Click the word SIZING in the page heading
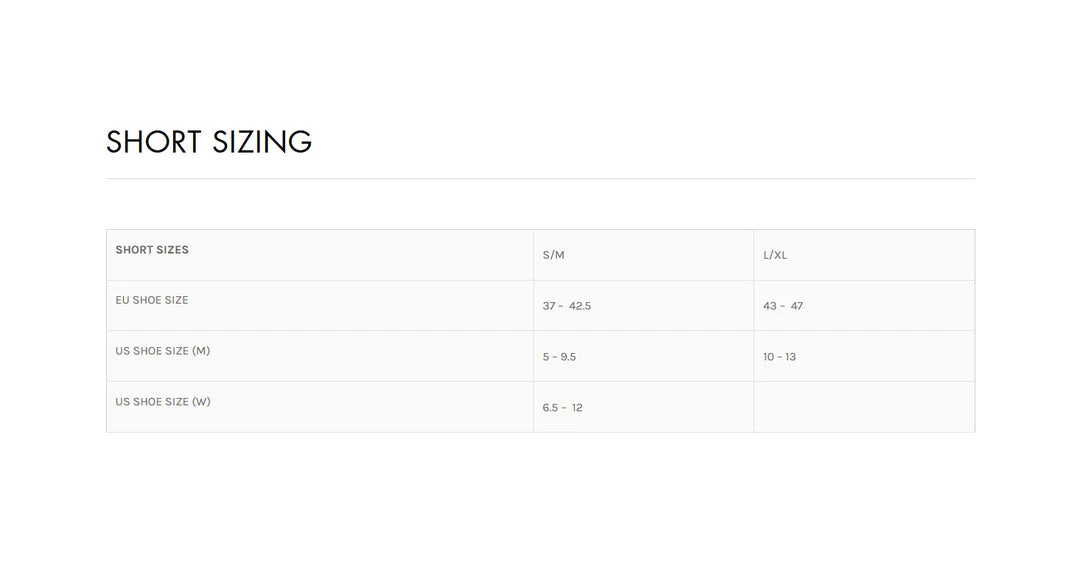Screen dimensions: 1080x566 click(x=262, y=142)
